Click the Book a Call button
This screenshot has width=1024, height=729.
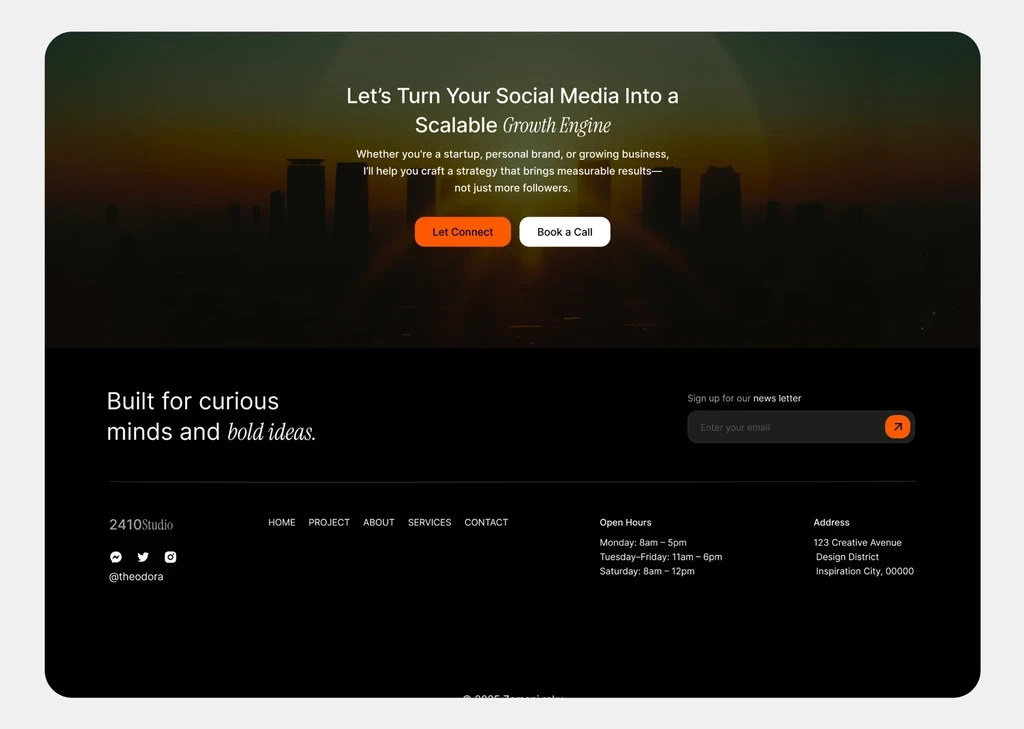[565, 232]
